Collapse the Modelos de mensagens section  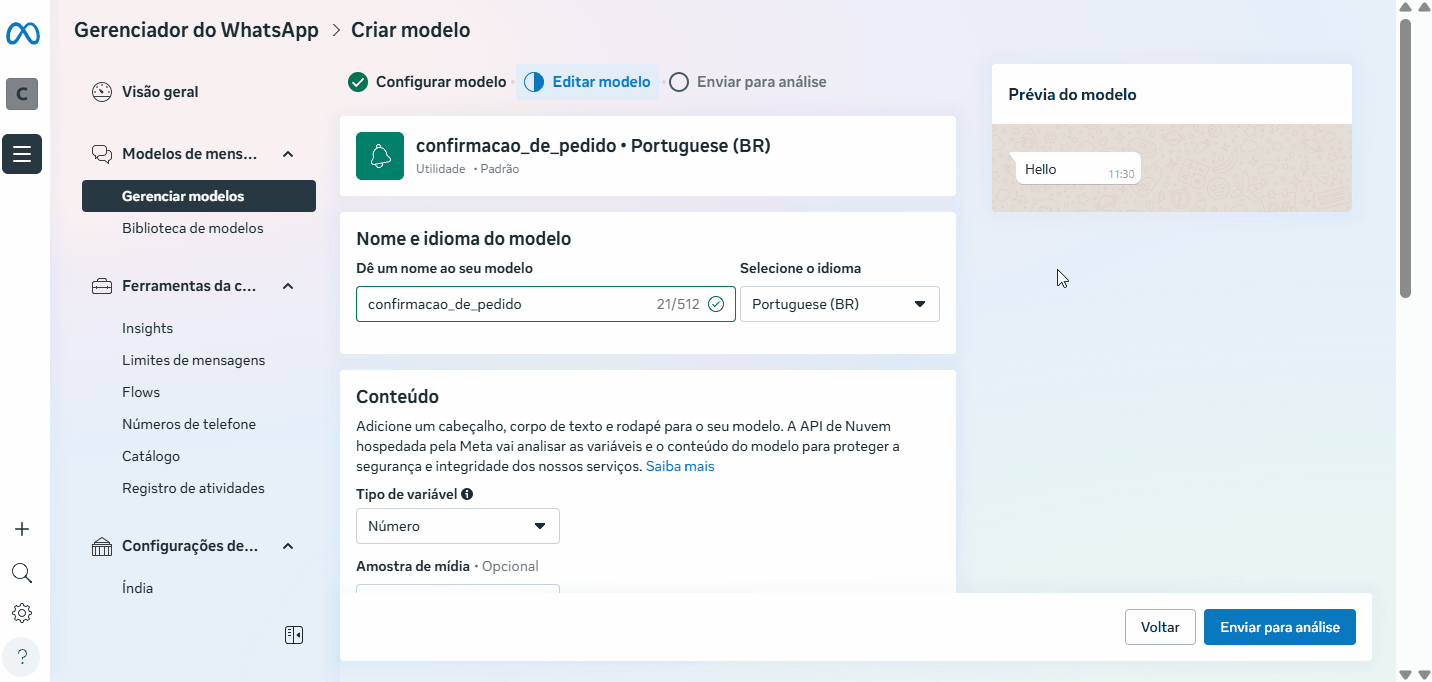click(288, 154)
